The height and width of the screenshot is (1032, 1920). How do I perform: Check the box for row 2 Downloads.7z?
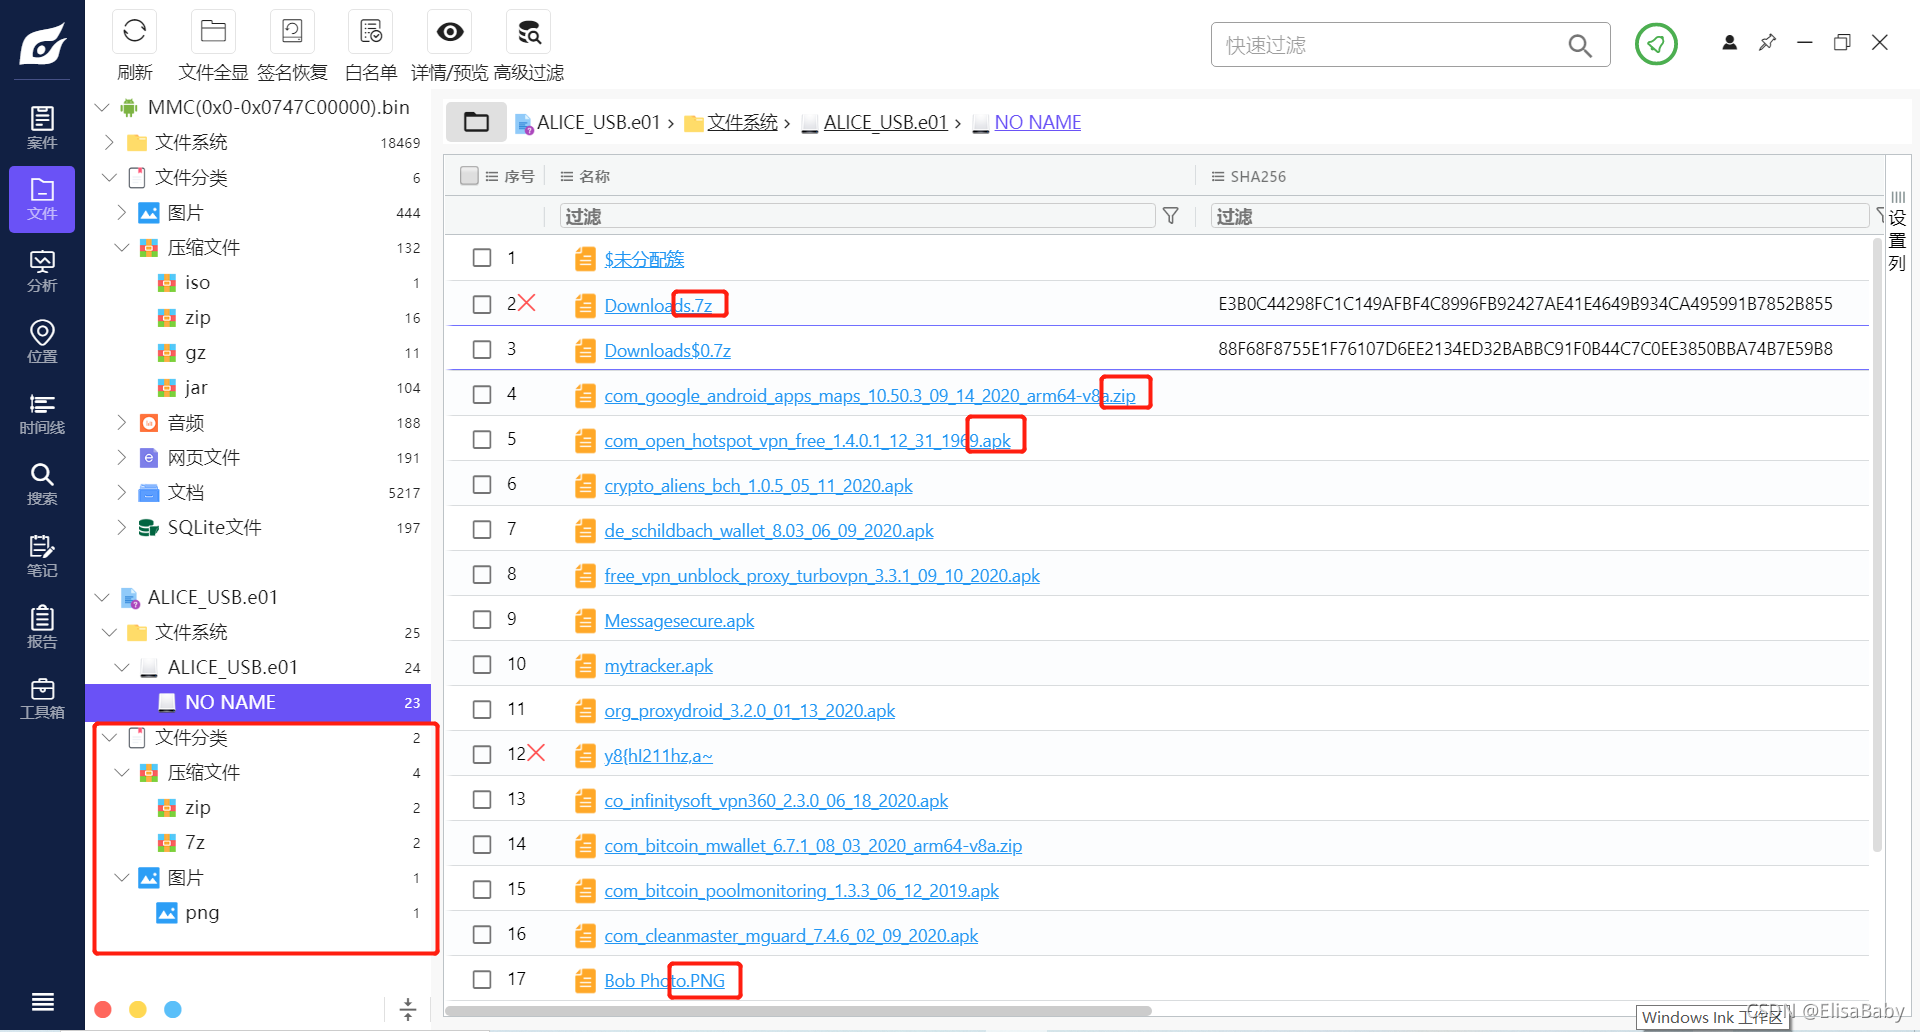coord(482,304)
